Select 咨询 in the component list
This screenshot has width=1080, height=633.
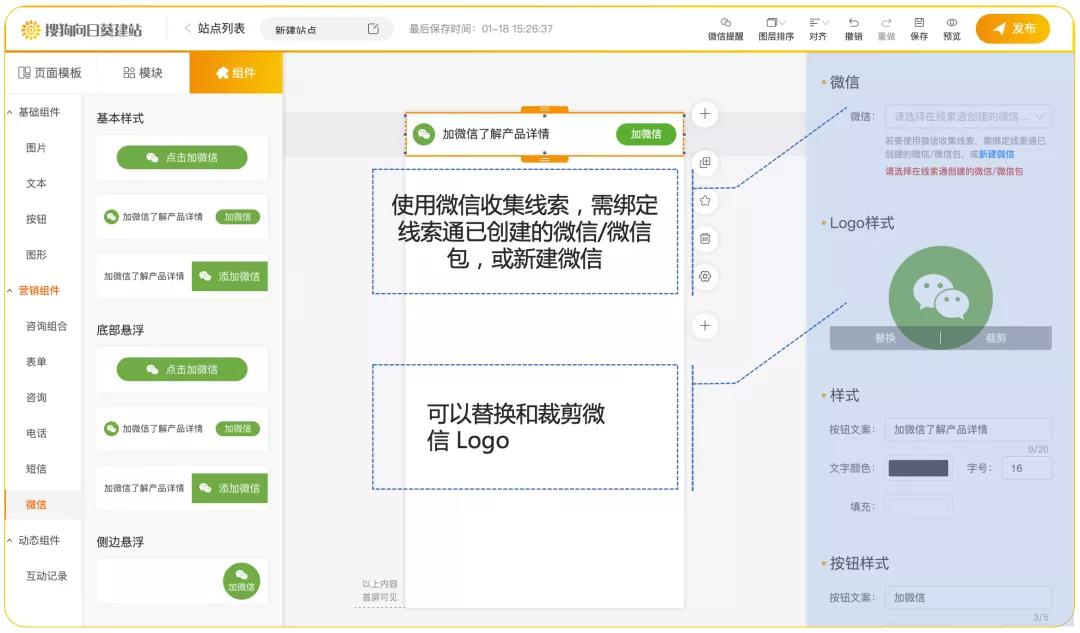click(36, 397)
